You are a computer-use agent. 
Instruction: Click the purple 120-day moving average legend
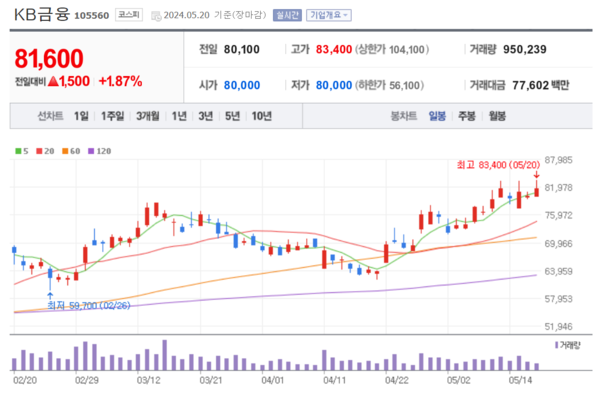point(99,151)
